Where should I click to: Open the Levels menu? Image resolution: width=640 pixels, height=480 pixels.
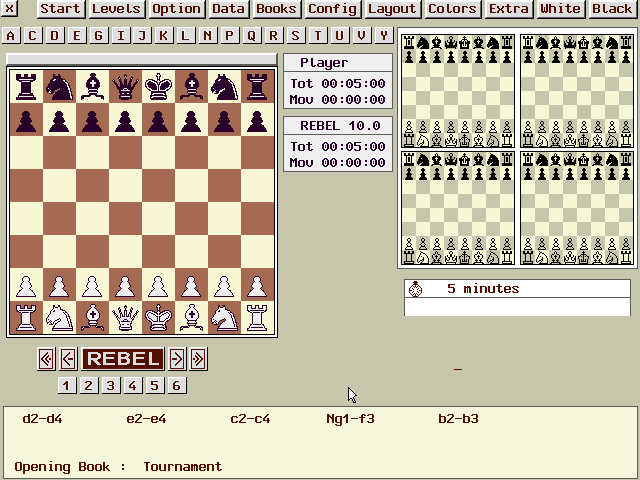[x=116, y=9]
